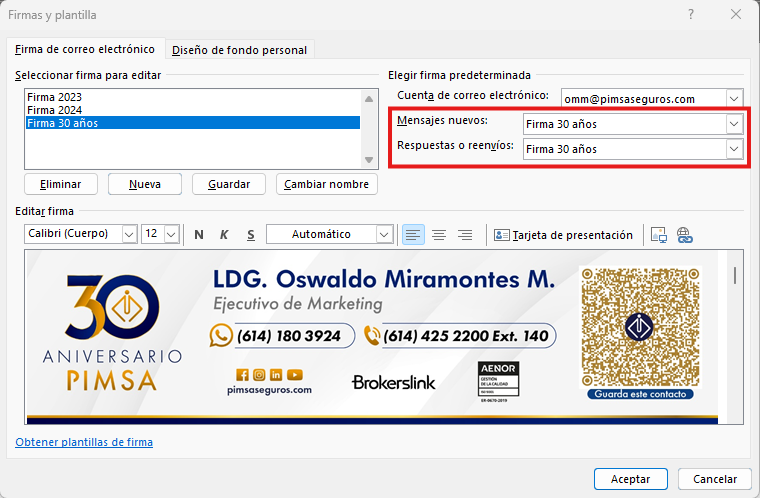Viewport: 760px width, 498px height.
Task: Click the help question mark icon
Action: (x=691, y=15)
